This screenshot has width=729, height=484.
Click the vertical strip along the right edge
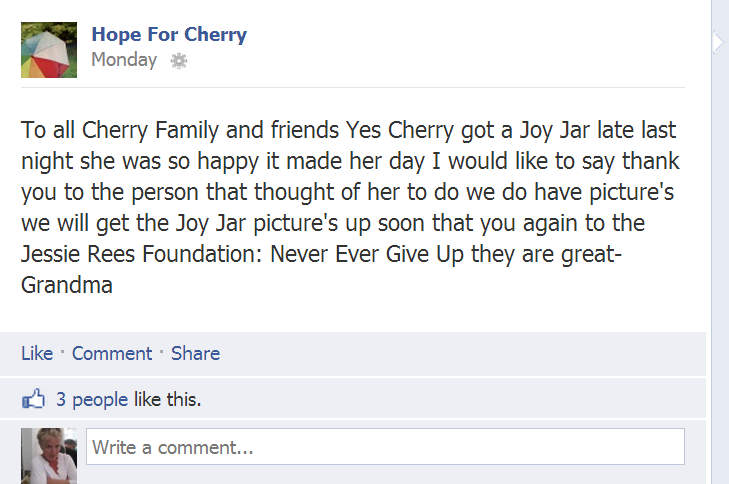(x=720, y=242)
